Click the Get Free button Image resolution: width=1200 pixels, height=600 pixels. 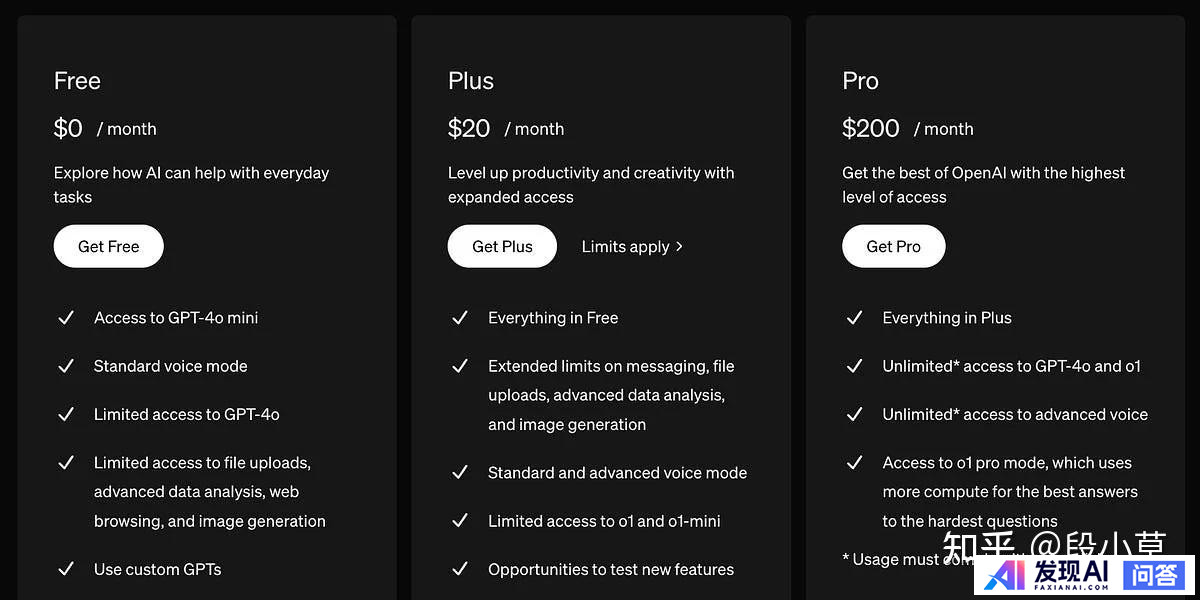tap(108, 246)
